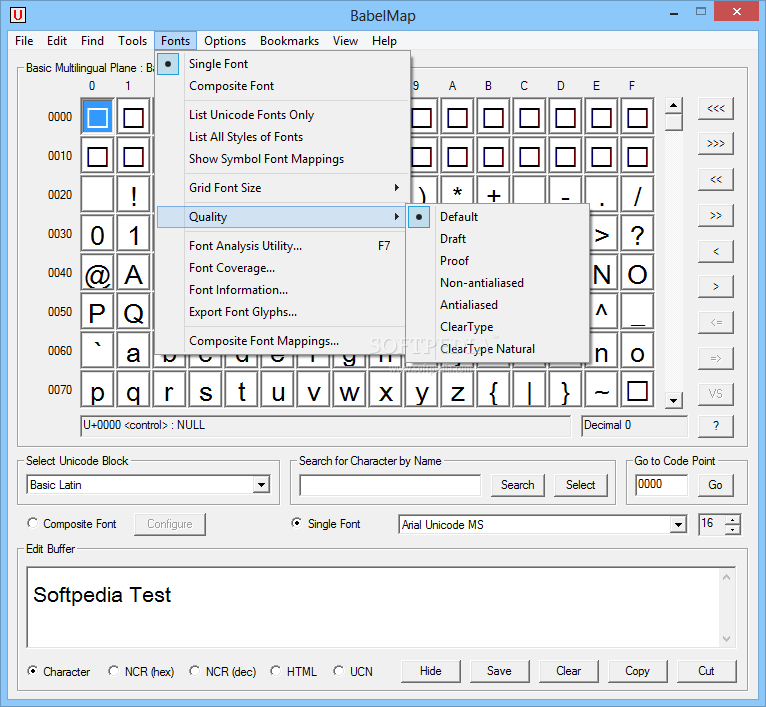Expand the Grid Font Size submenu
This screenshot has height=707, width=766.
click(282, 188)
